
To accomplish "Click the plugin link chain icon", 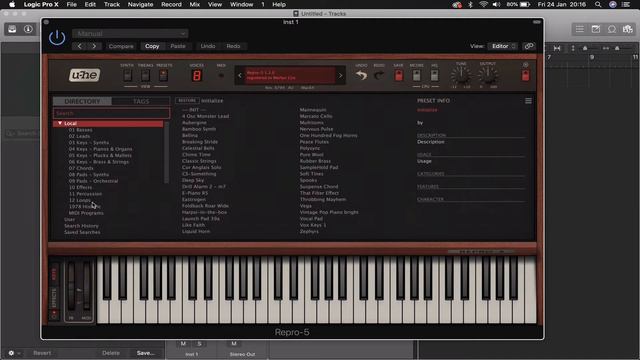I will pos(529,46).
